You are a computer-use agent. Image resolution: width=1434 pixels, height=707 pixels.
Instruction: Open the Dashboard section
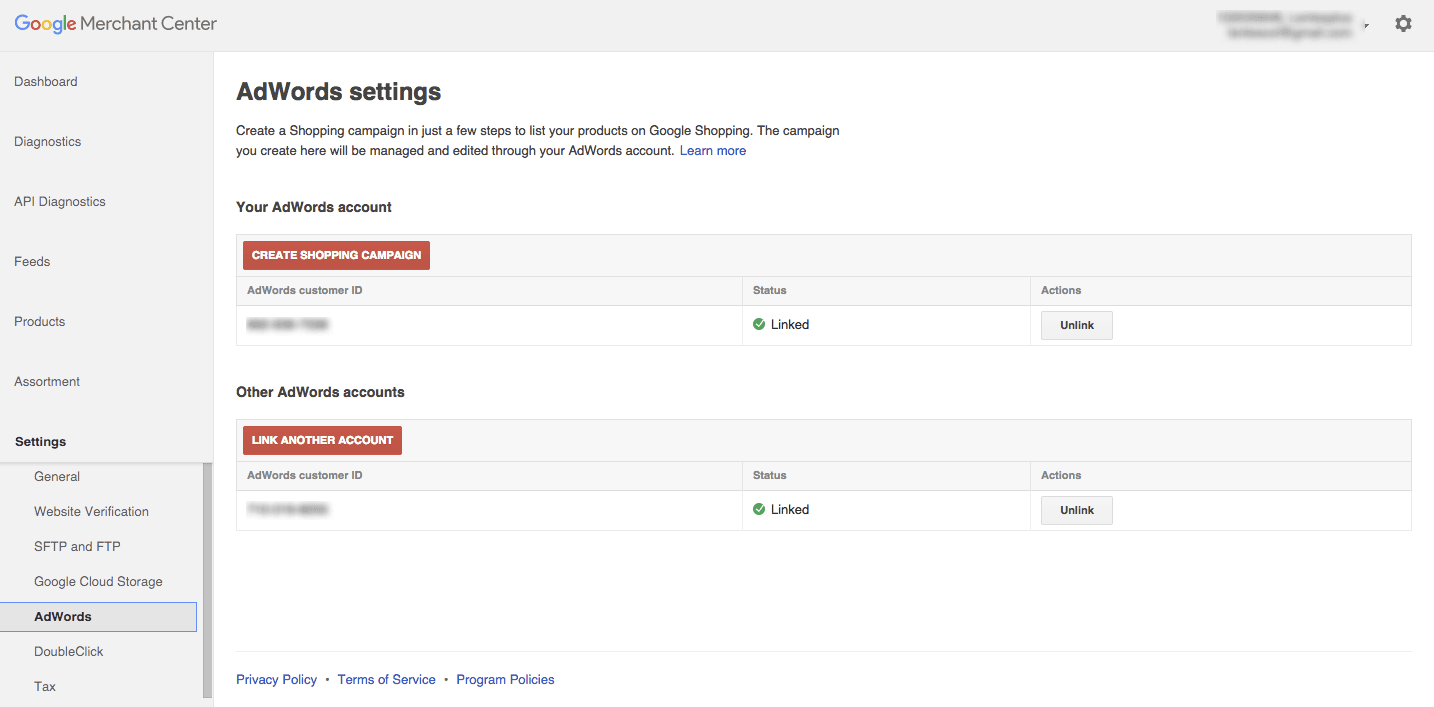(x=46, y=82)
